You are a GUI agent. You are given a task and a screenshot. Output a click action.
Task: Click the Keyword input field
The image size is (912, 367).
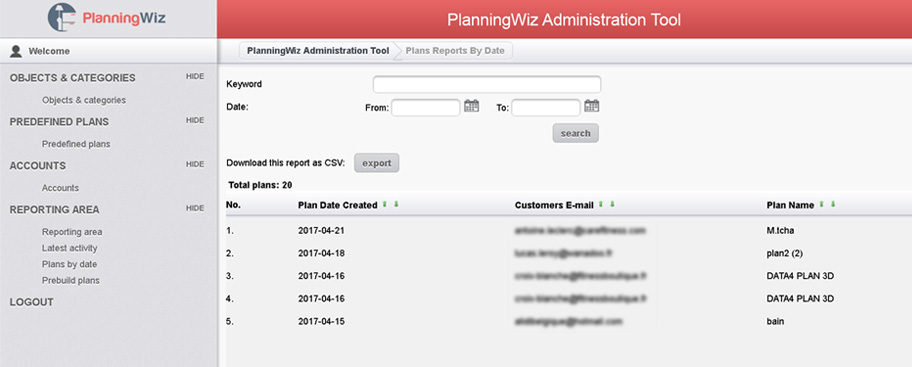point(487,84)
